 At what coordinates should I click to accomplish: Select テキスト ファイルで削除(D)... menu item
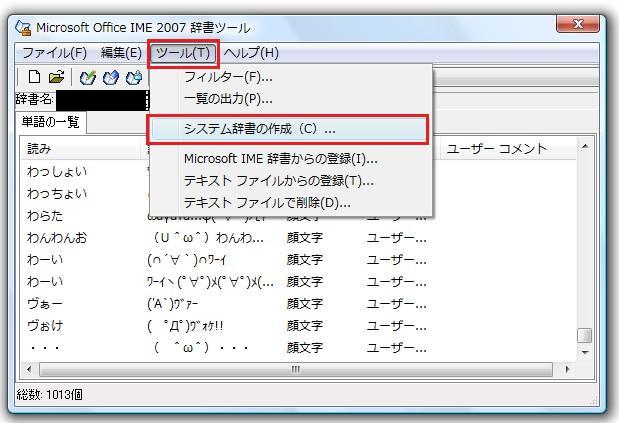click(x=267, y=203)
